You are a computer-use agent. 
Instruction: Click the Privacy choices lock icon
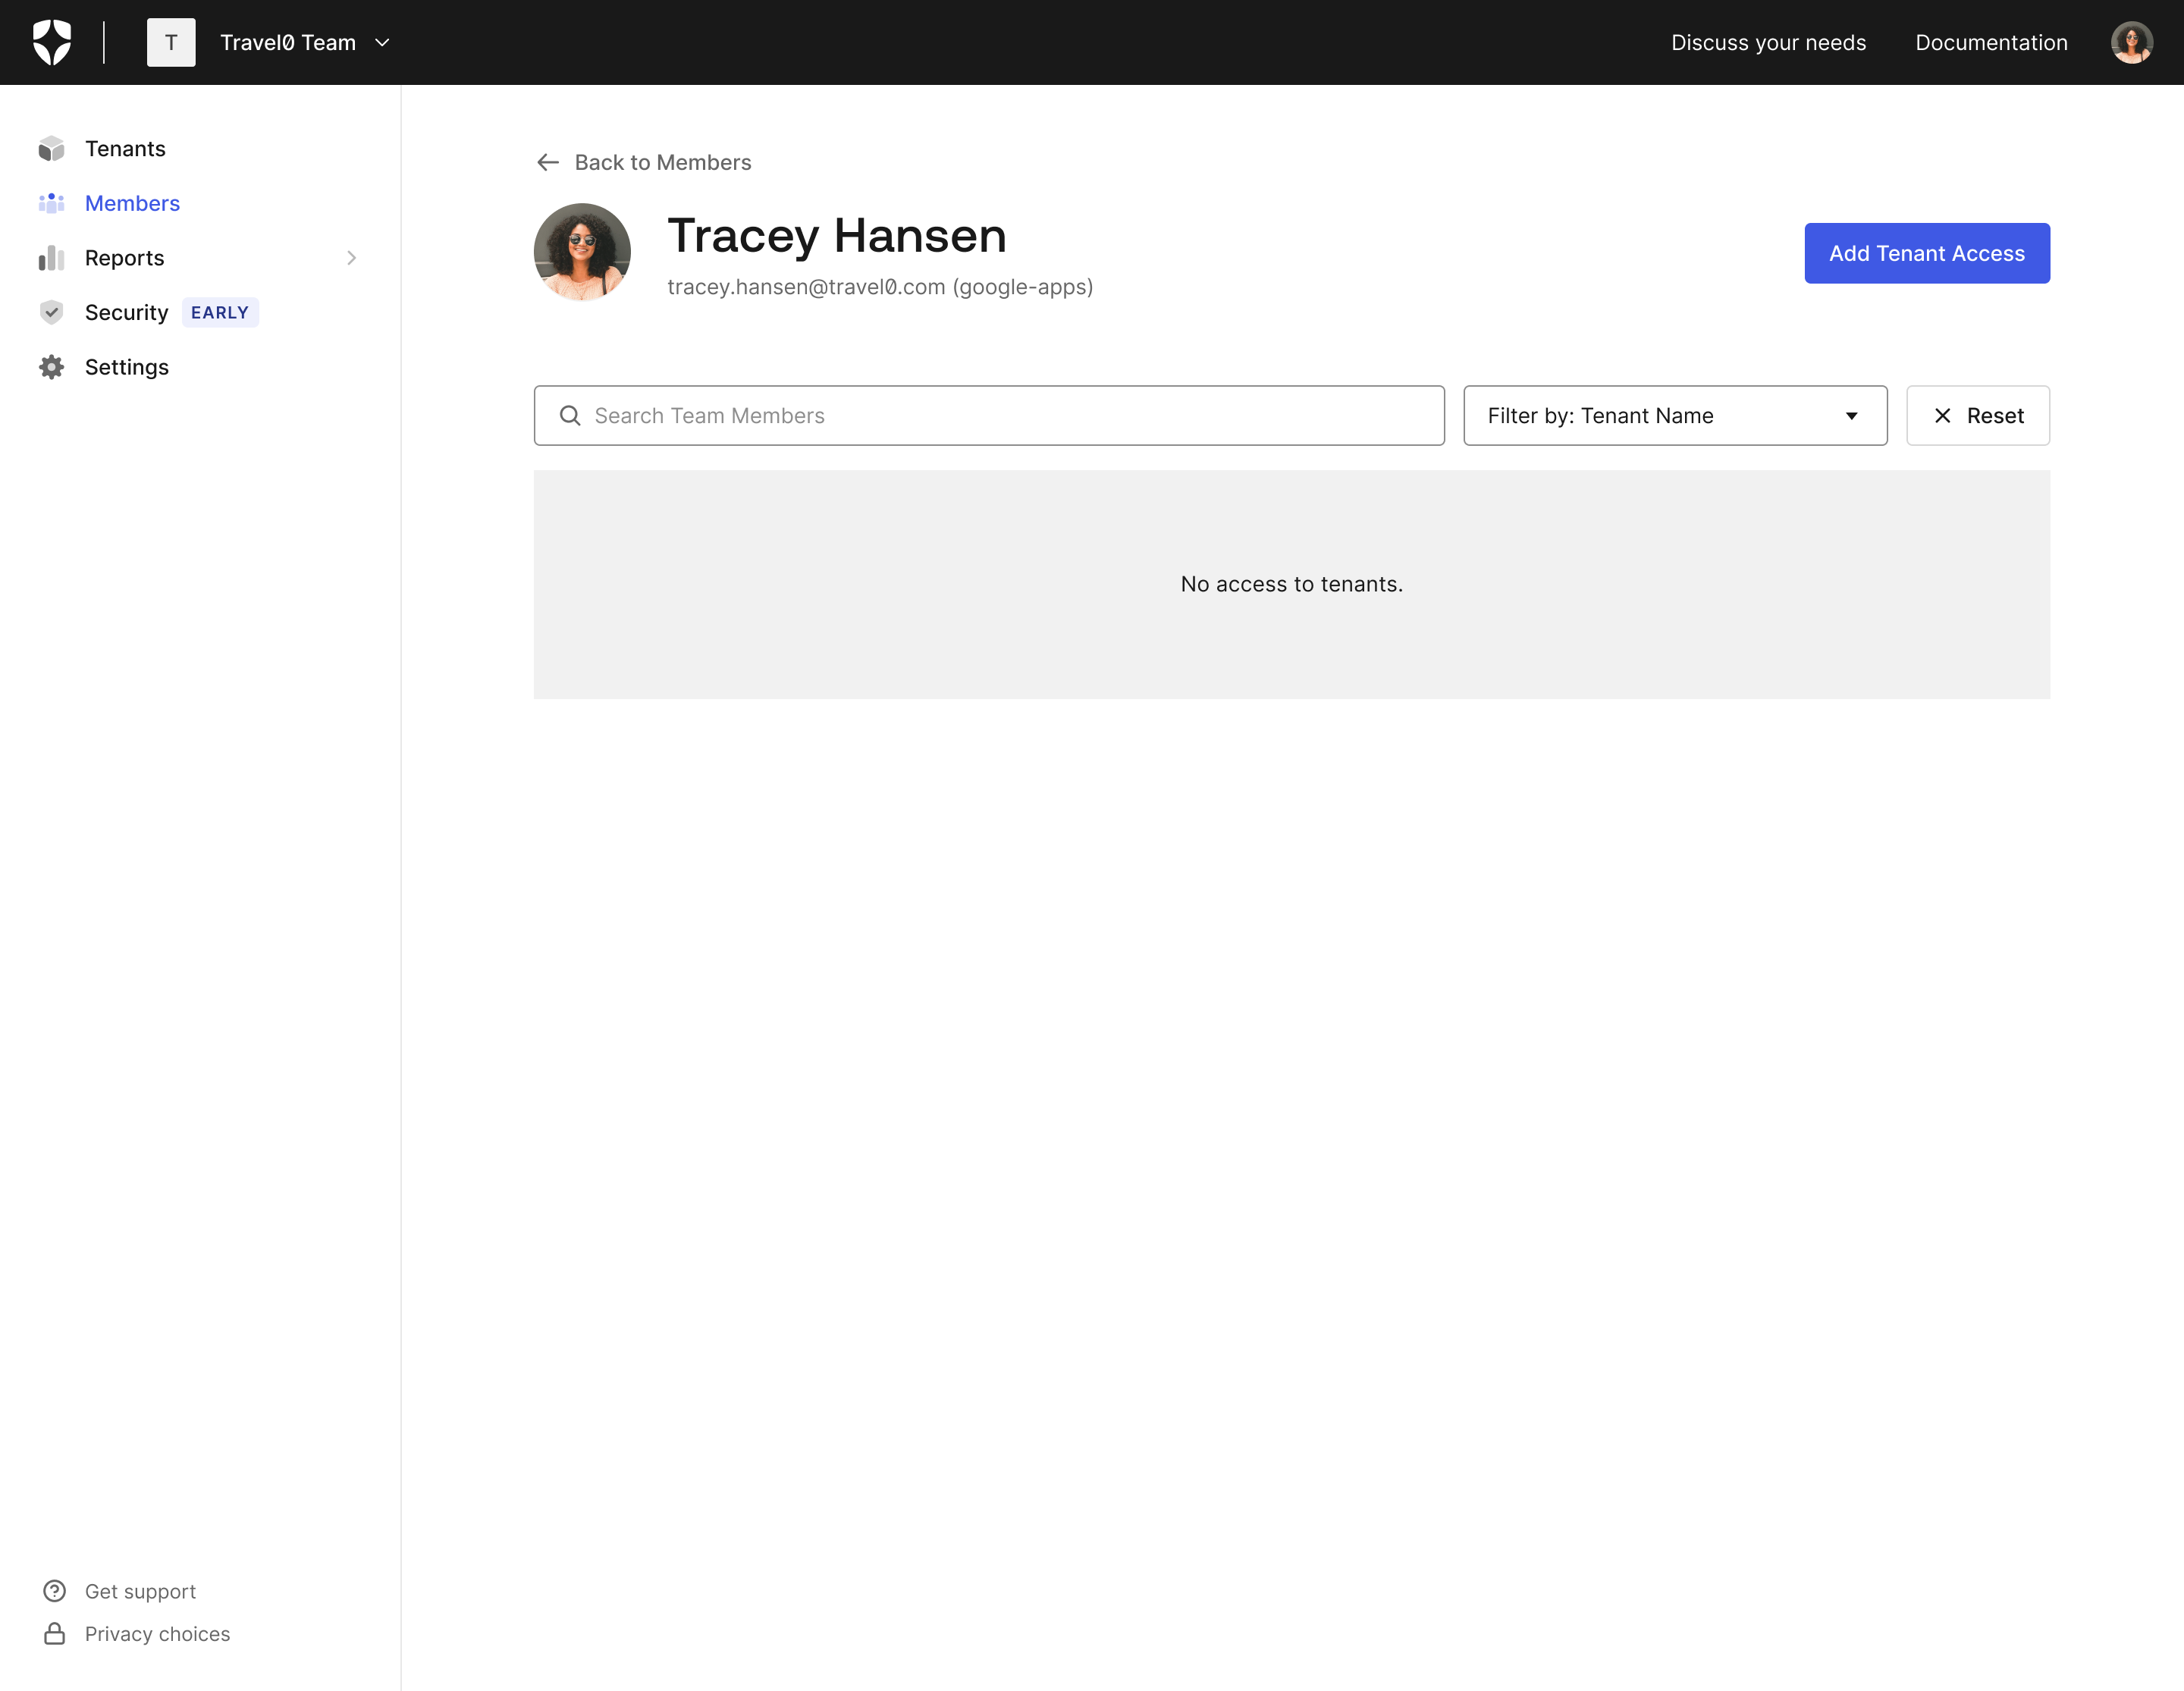click(55, 1633)
